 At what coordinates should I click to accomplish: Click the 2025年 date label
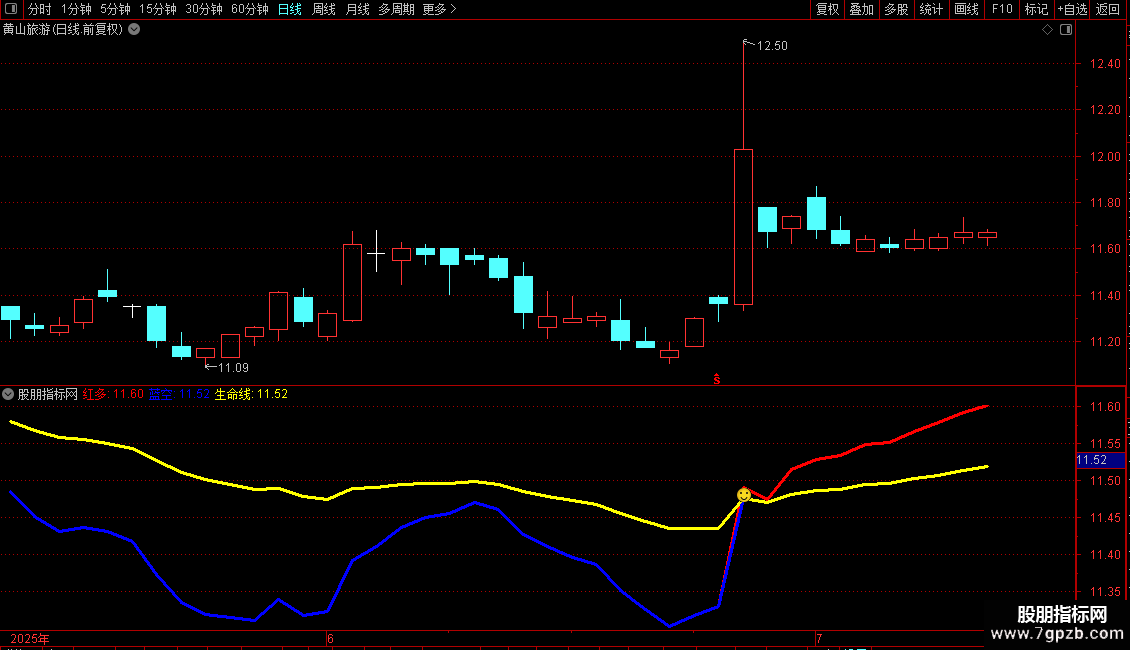point(30,639)
